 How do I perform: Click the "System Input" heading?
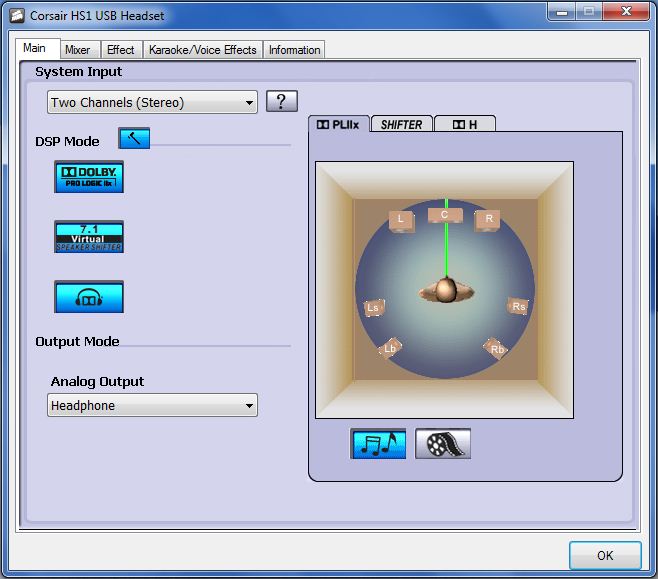[78, 72]
